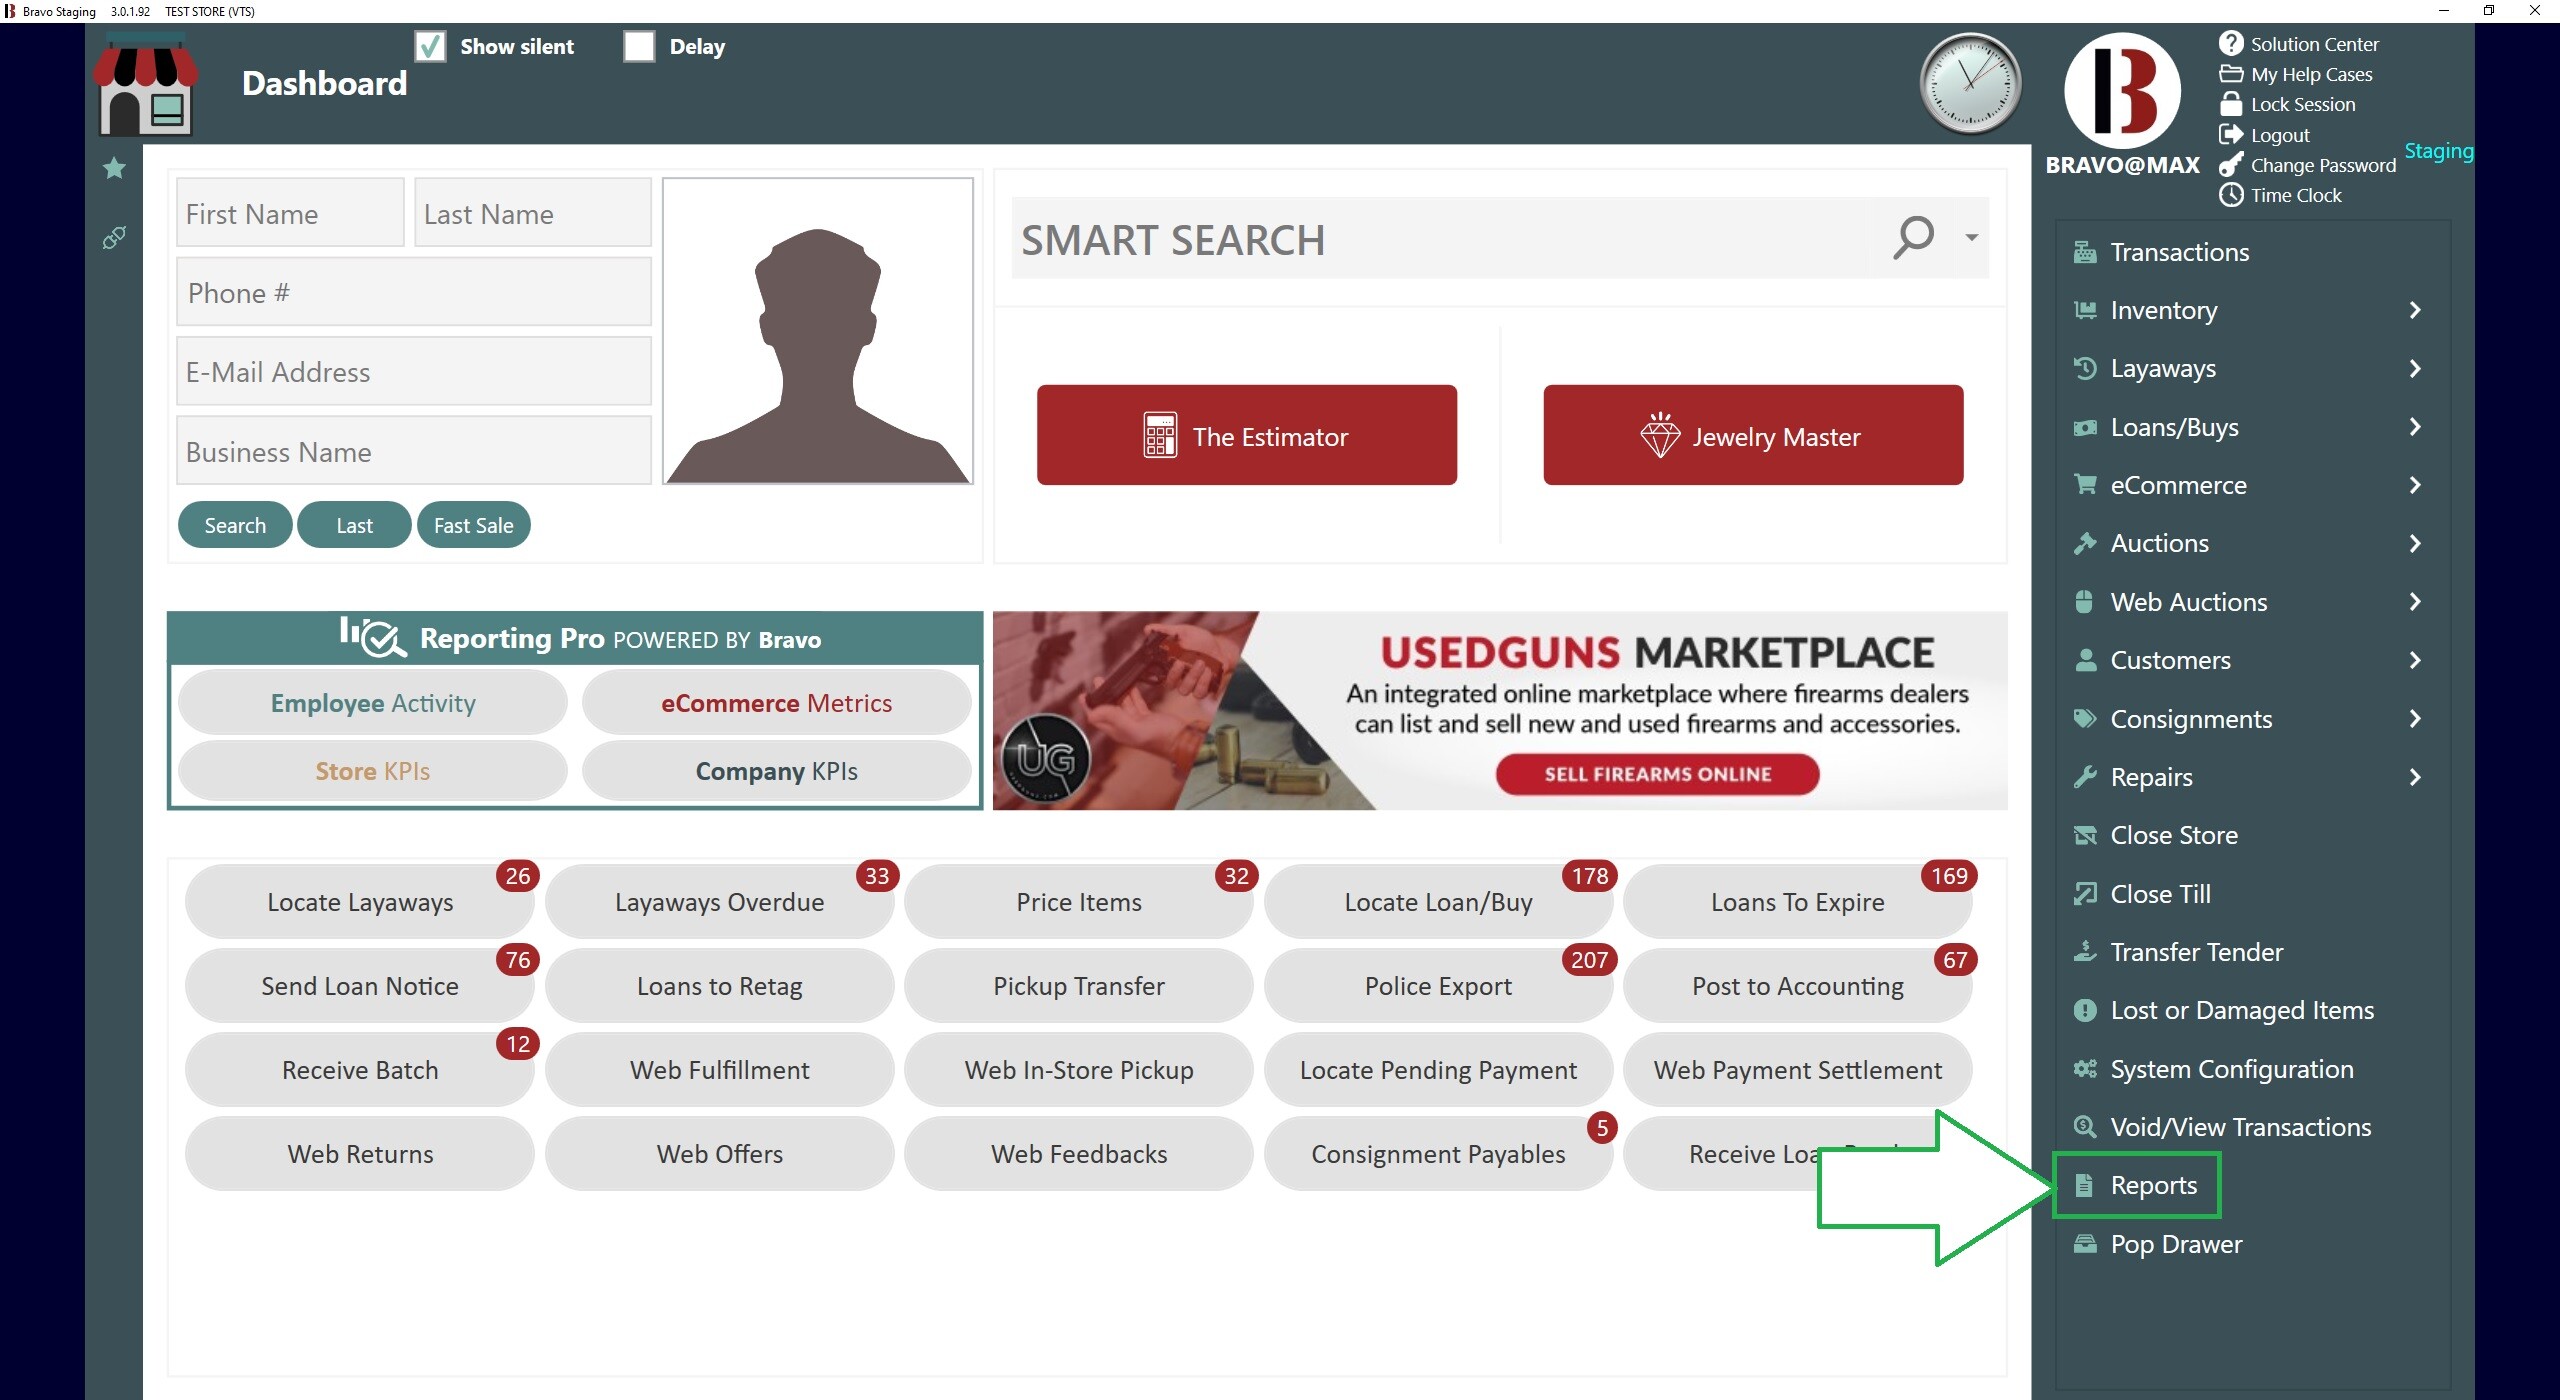
Task: Open Company KPIs report
Action: pyautogui.click(x=776, y=771)
